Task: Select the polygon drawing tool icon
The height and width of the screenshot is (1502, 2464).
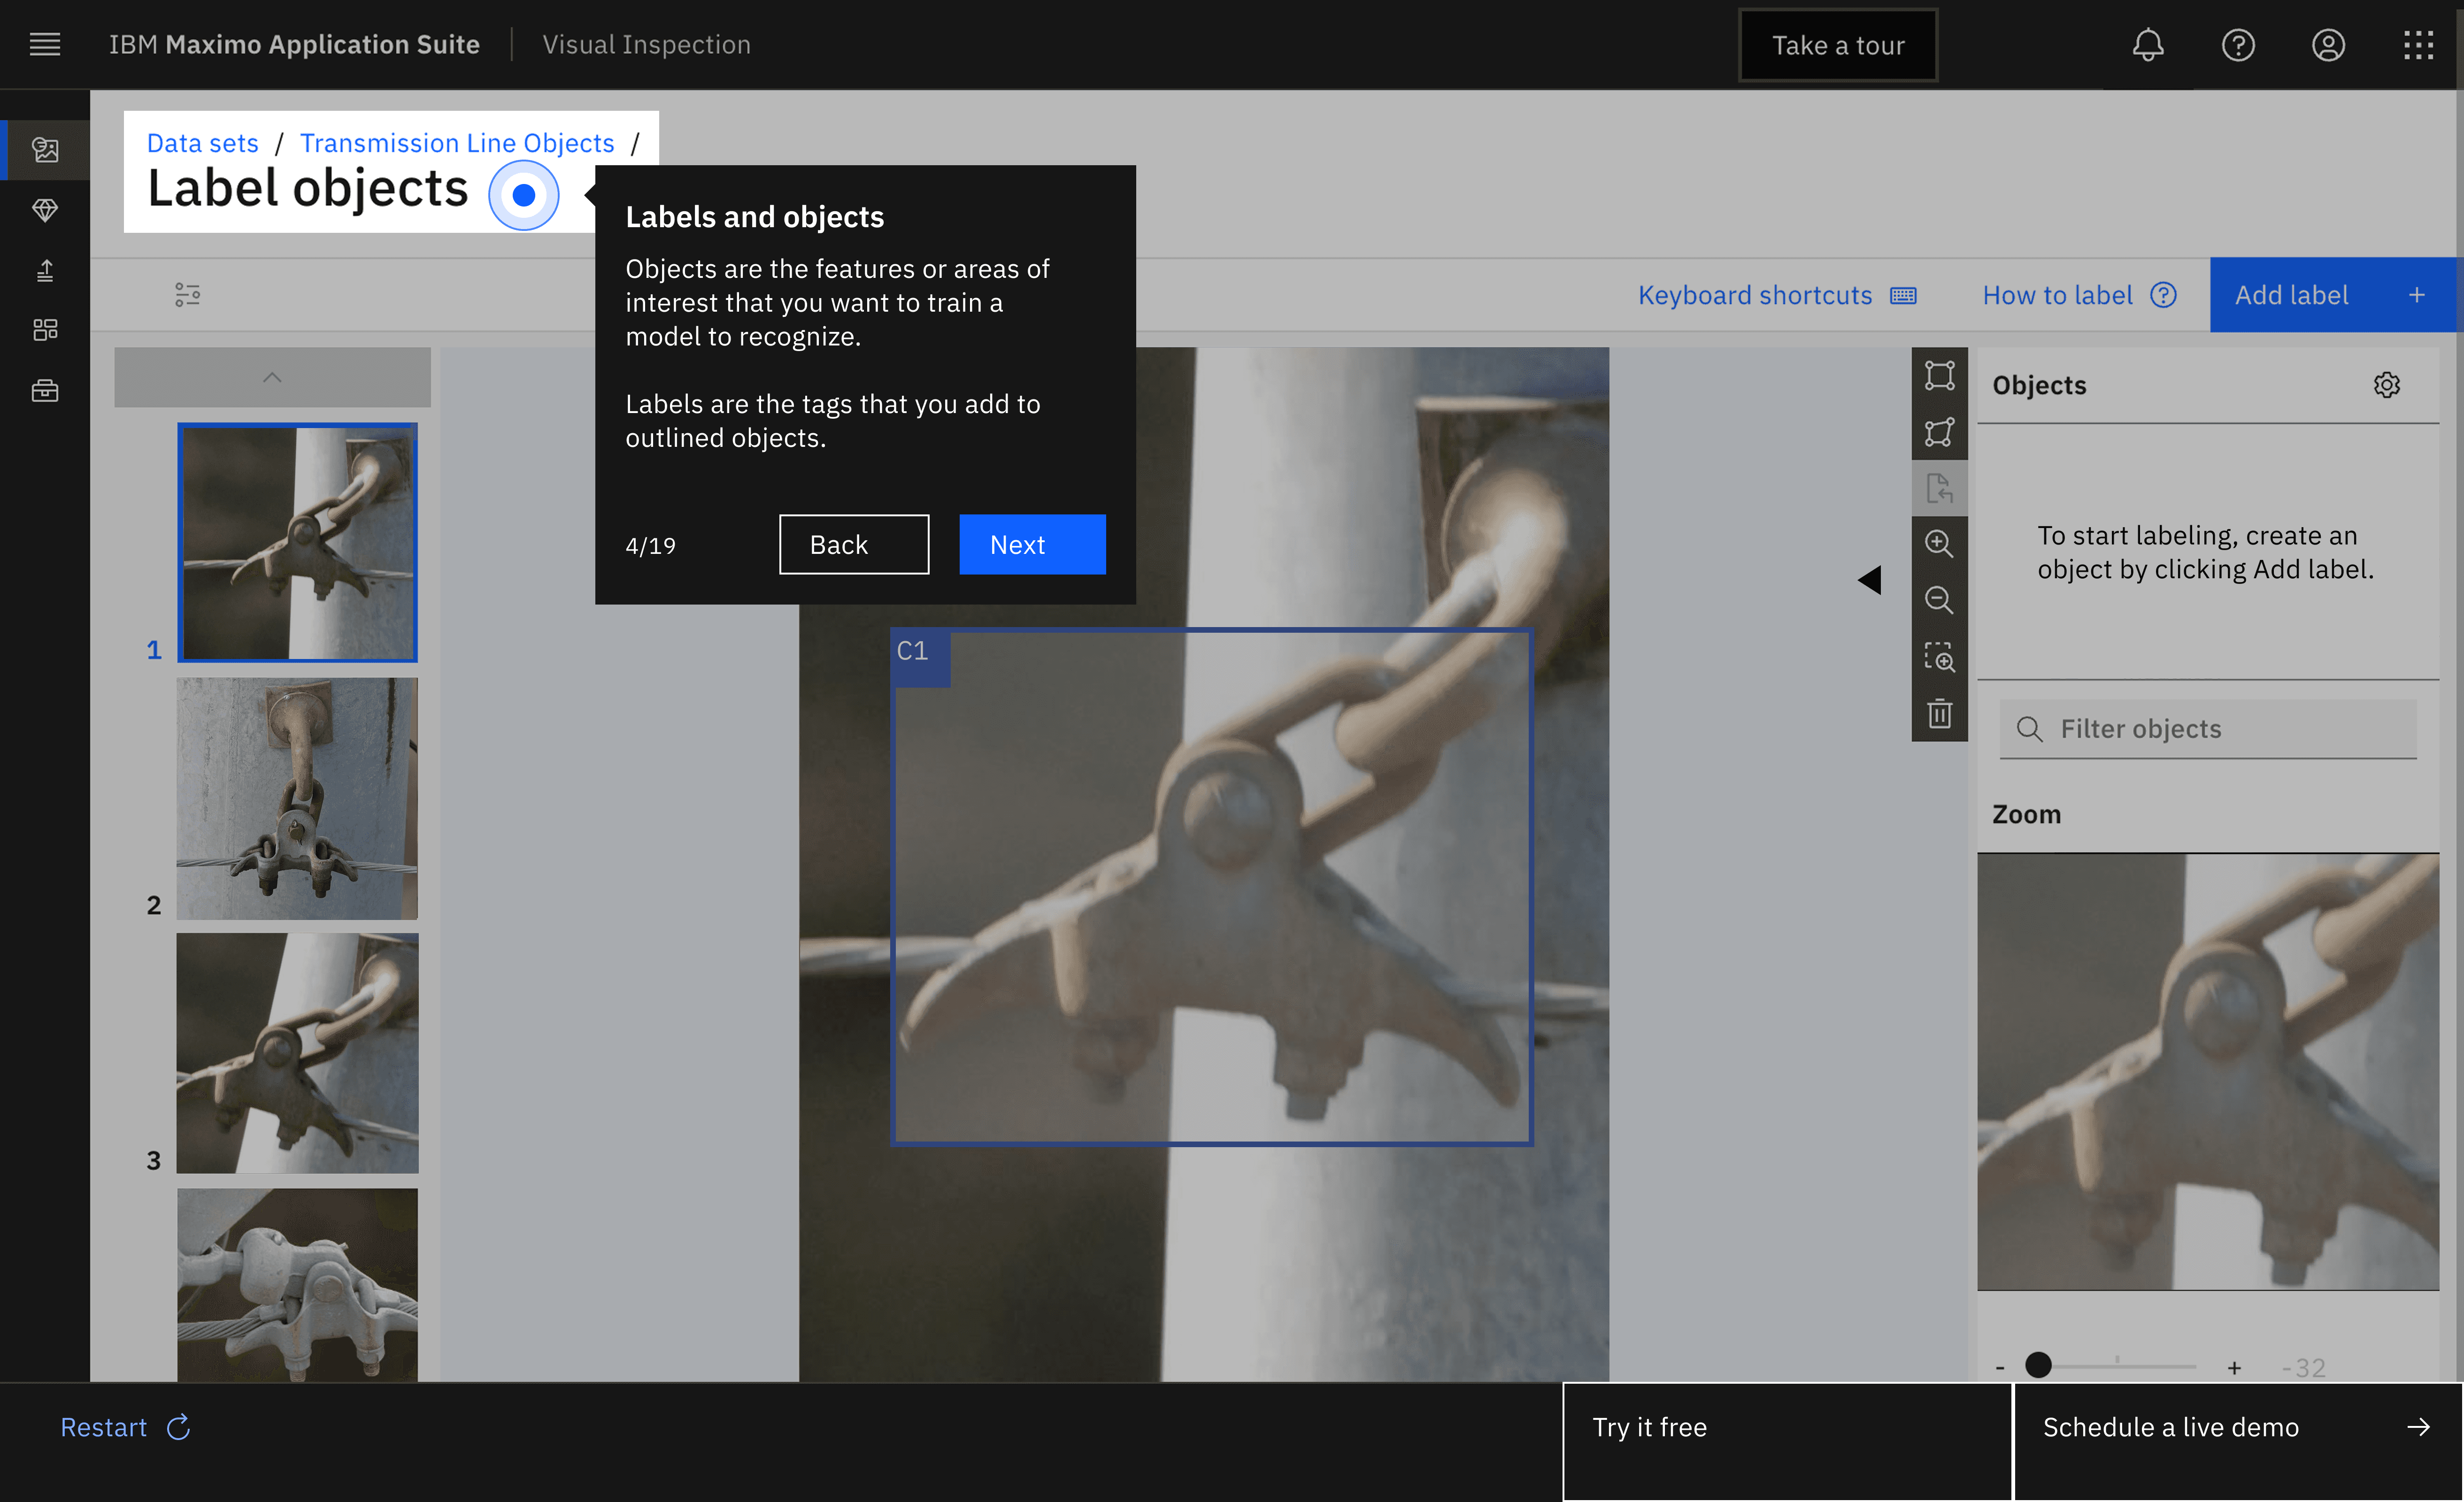Action: click(1939, 432)
